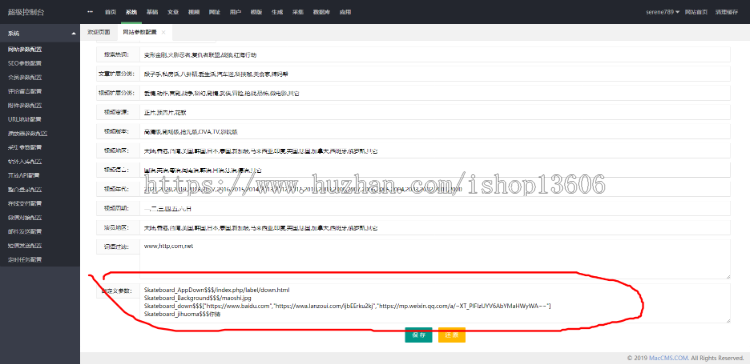This screenshot has height=364, width=750.
Task: Select 短信发送配置 in sidebar
Action: click(x=25, y=245)
